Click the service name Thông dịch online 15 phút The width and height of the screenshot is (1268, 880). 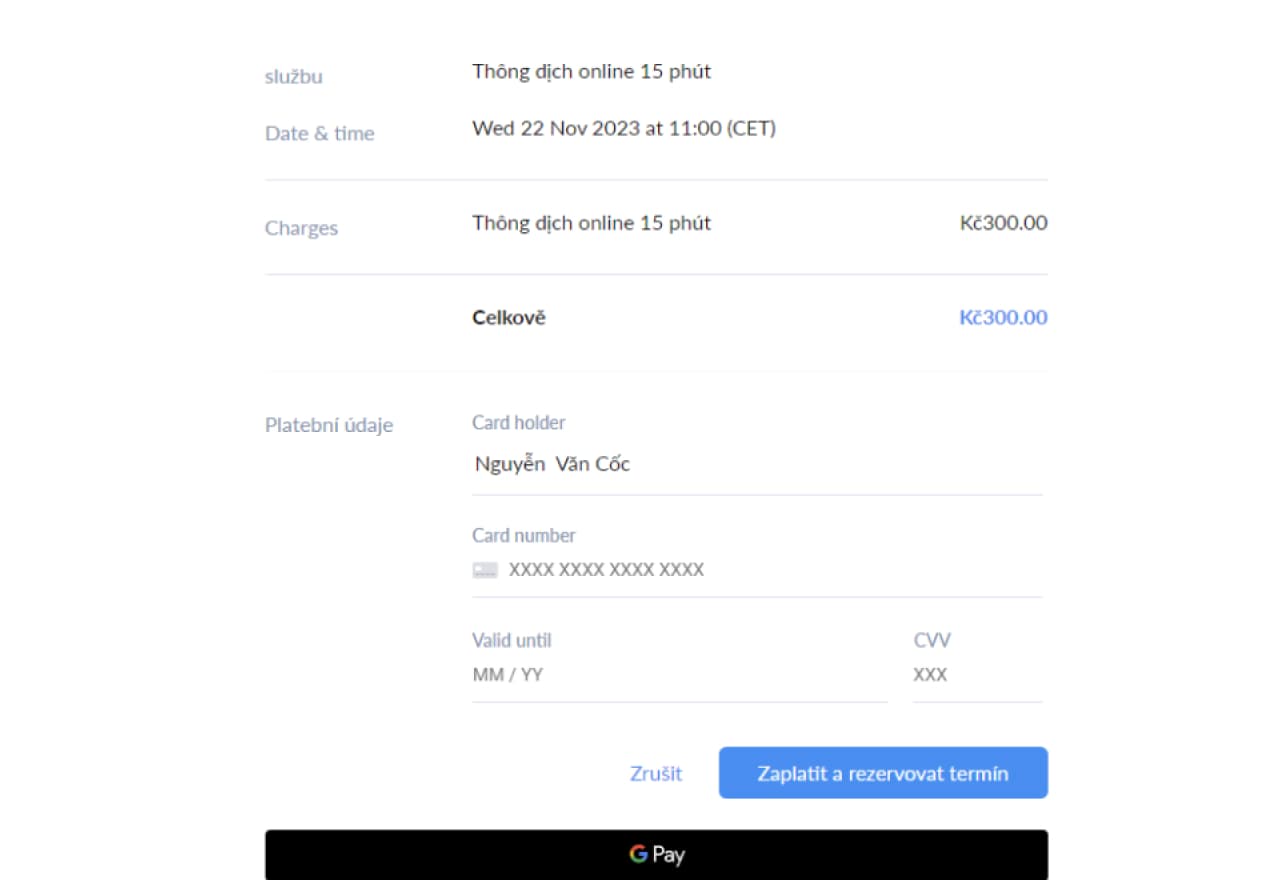(x=591, y=71)
